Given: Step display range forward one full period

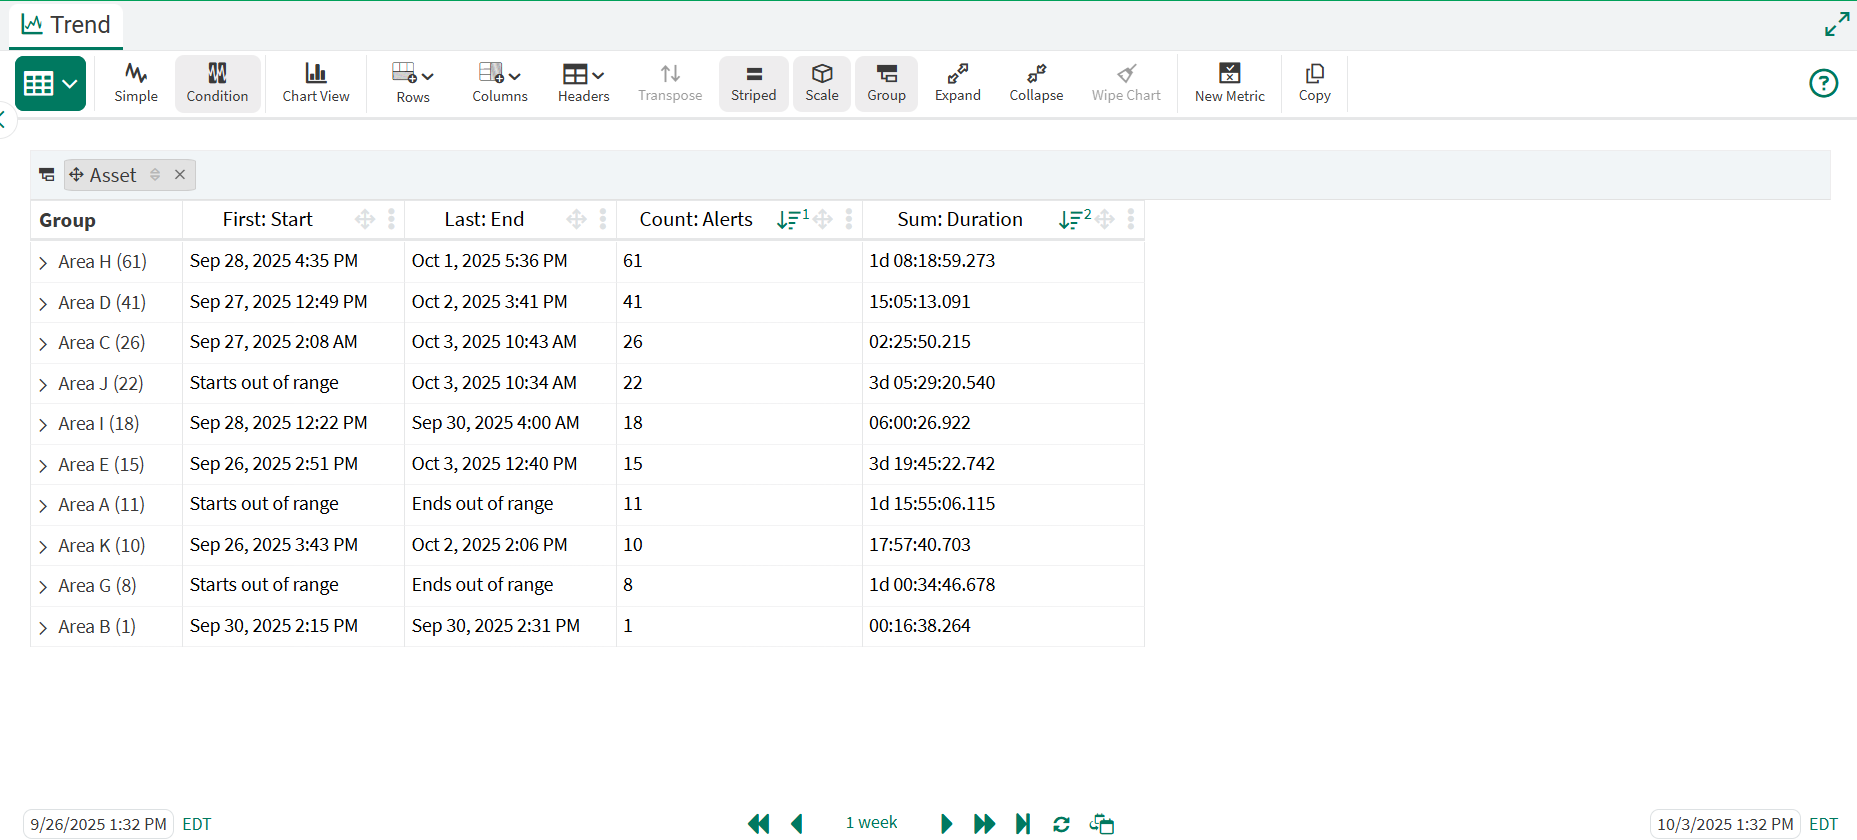Looking at the screenshot, I should 984,824.
